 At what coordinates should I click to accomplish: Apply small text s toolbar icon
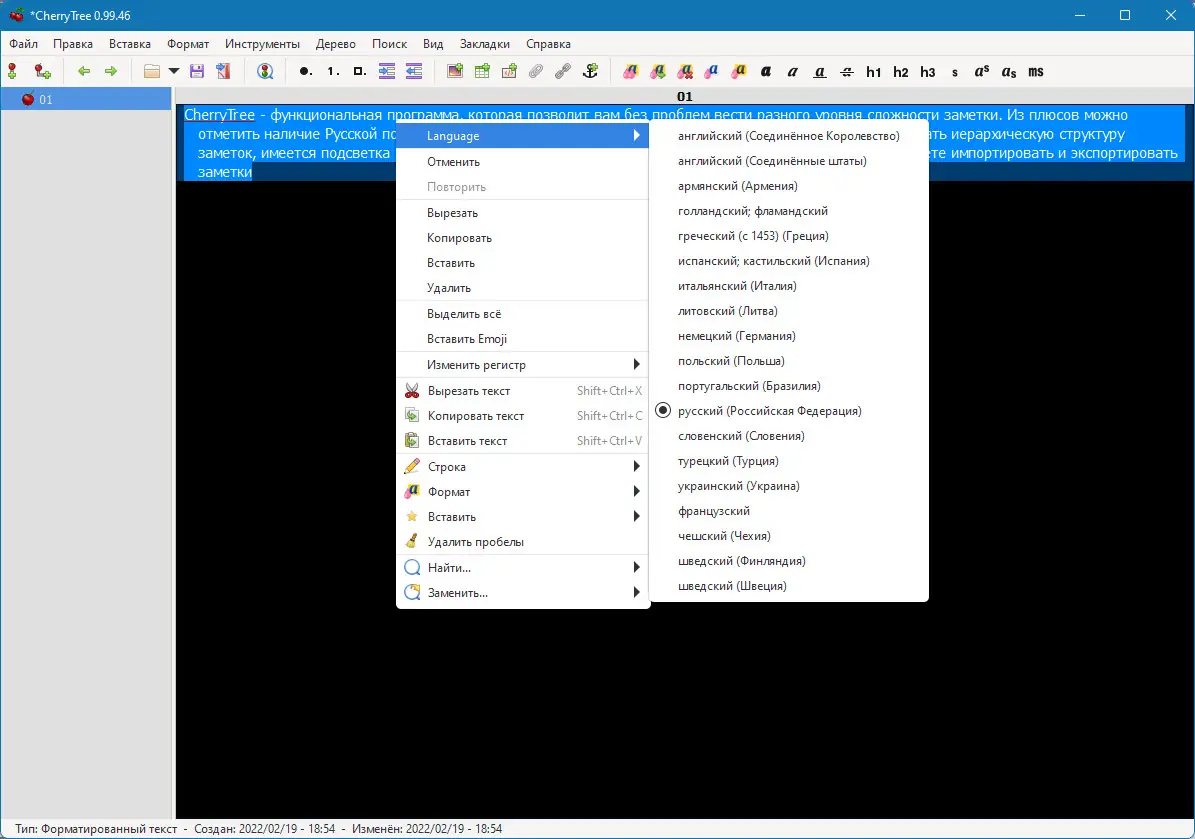coord(955,72)
